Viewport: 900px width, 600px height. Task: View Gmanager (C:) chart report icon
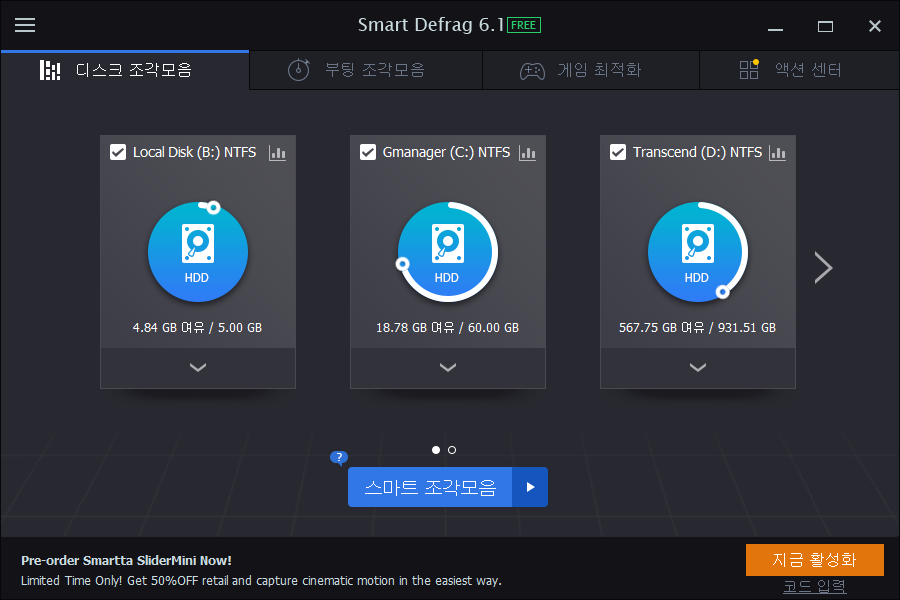(x=527, y=153)
